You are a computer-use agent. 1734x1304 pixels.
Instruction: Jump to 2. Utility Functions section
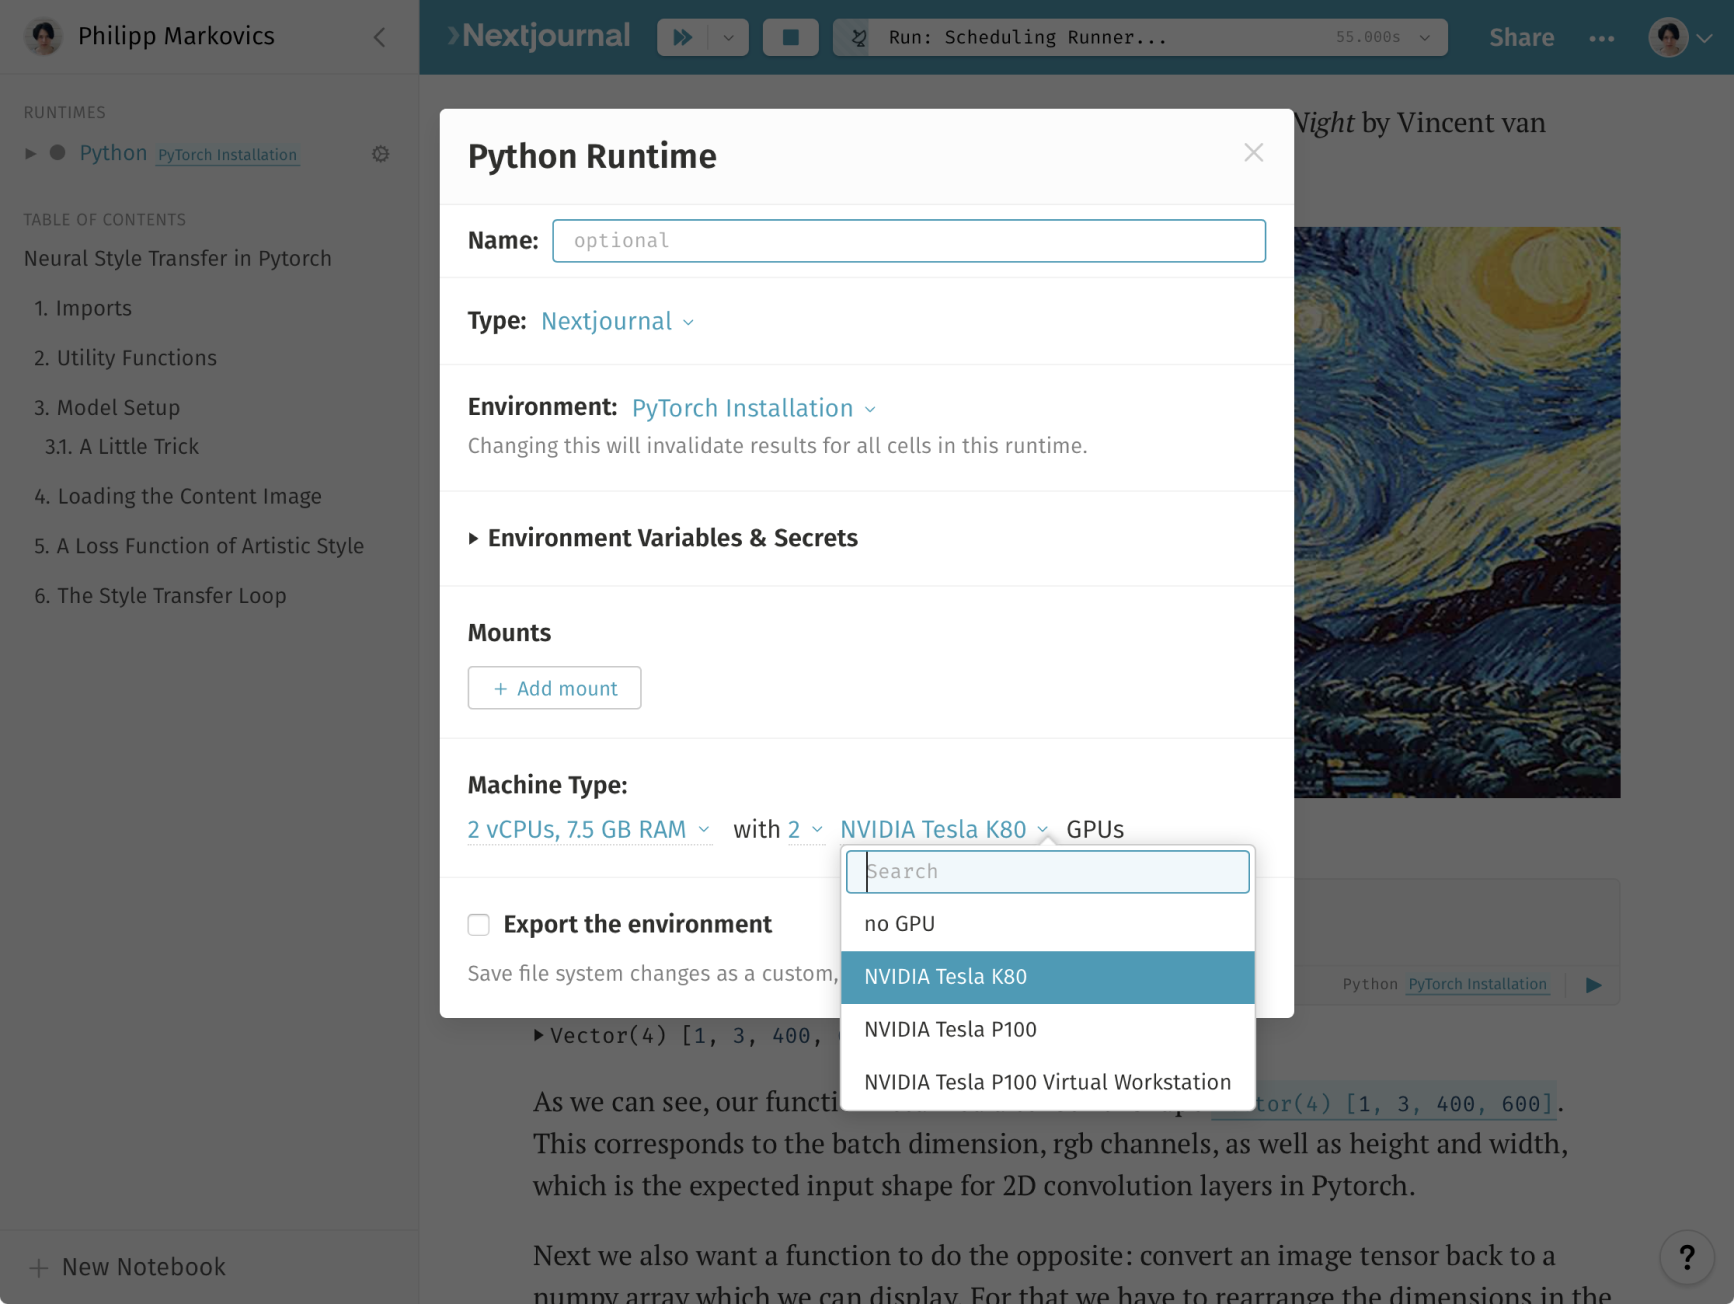(x=125, y=358)
